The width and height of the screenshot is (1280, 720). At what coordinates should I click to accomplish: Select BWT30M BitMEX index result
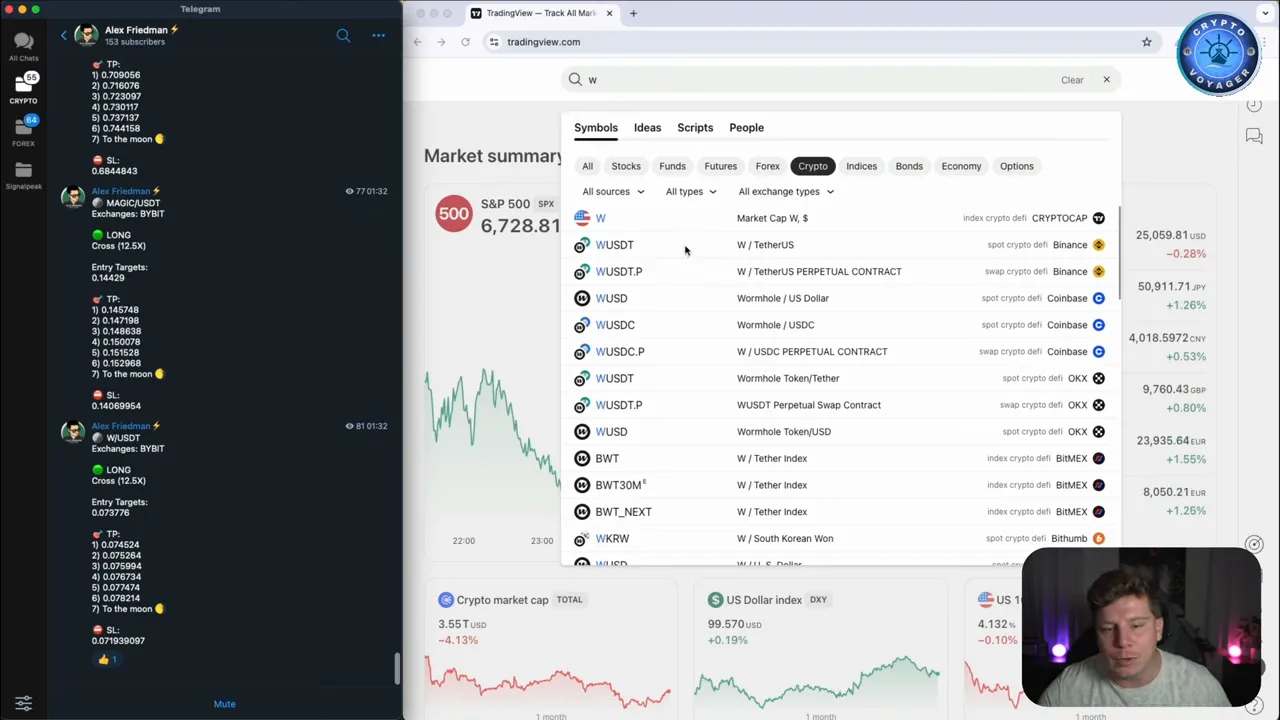pyautogui.click(x=840, y=485)
